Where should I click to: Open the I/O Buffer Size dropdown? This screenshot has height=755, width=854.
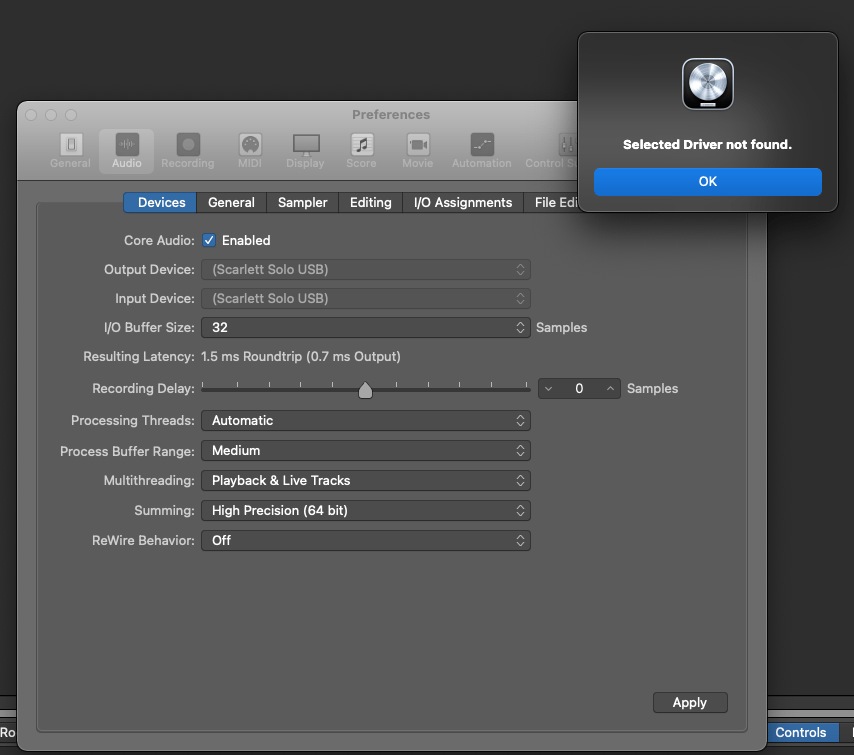tap(365, 327)
